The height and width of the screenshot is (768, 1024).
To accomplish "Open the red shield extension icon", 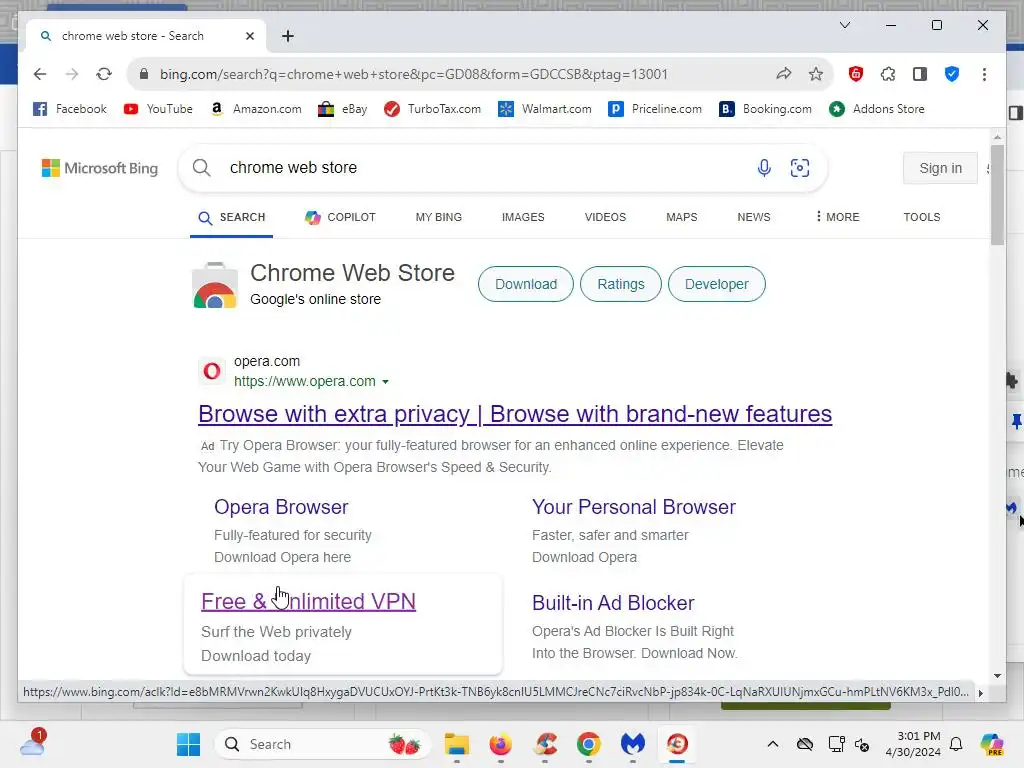I will (856, 74).
